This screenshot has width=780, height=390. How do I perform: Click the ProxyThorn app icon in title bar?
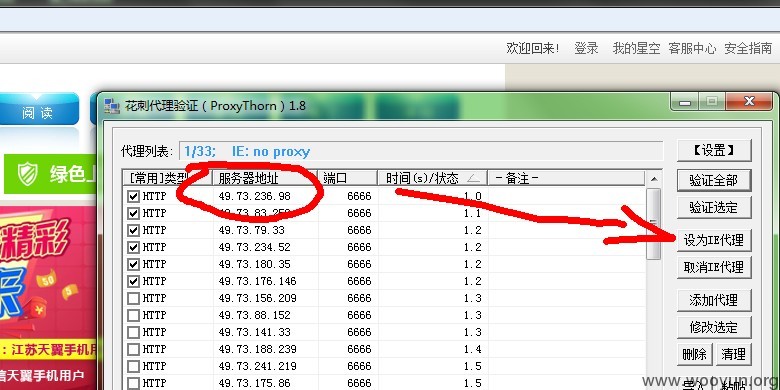[112, 106]
